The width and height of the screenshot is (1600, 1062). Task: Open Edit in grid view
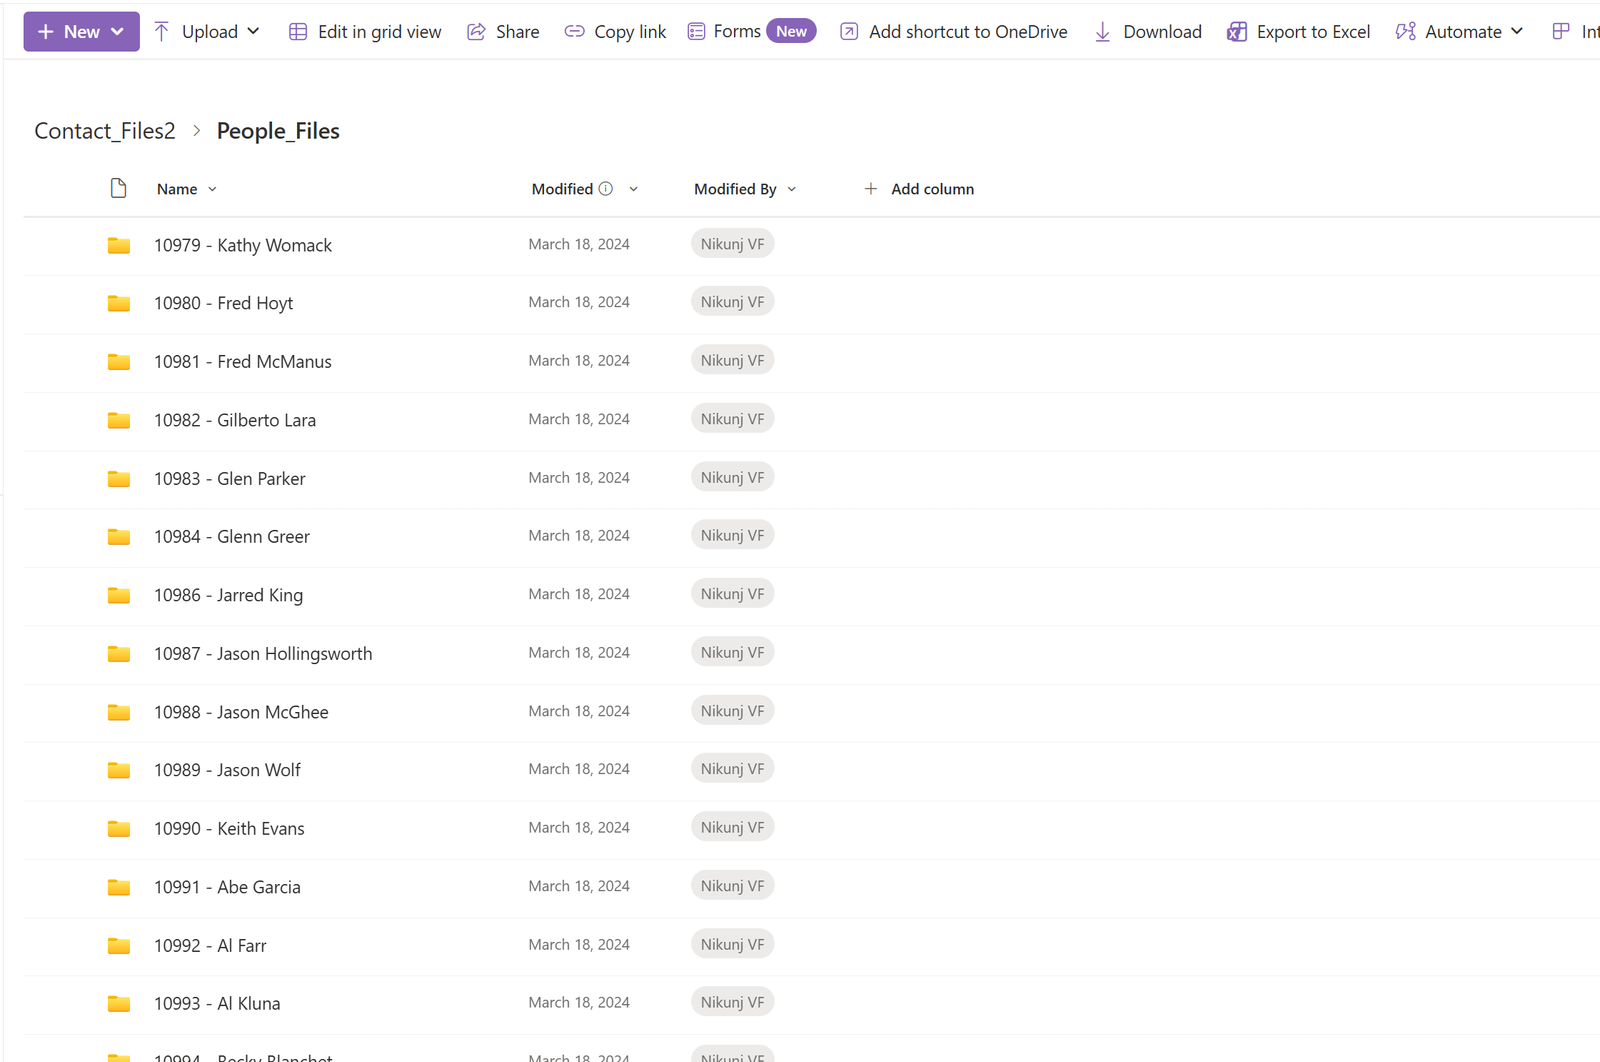click(365, 32)
